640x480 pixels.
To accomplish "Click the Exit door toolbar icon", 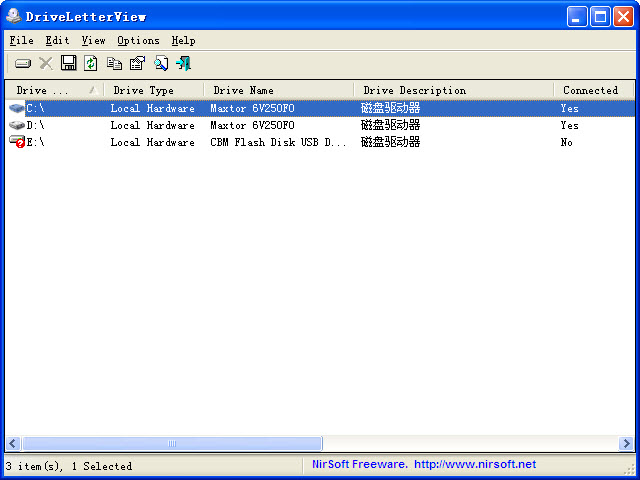I will [x=184, y=64].
